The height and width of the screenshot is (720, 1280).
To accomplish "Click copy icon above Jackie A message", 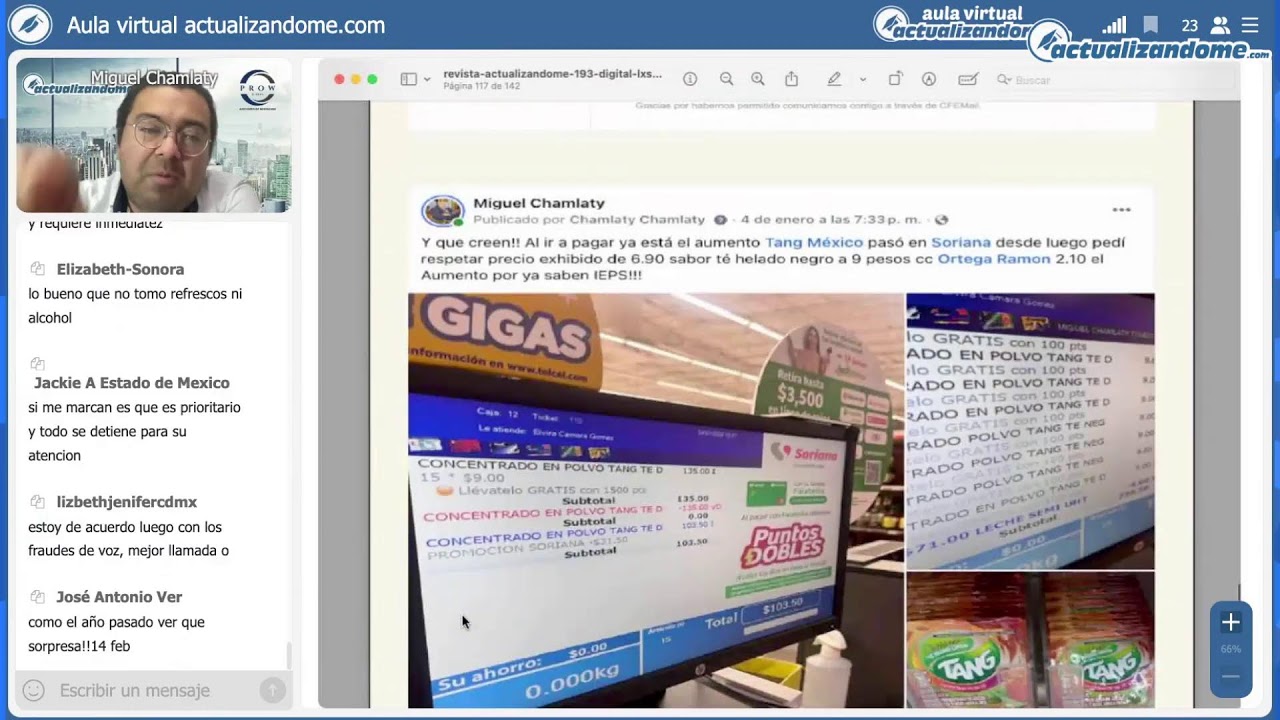I will click(37, 363).
